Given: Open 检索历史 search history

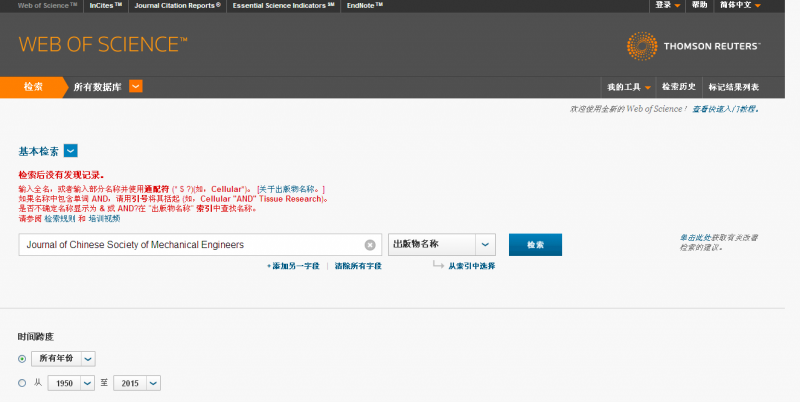Looking at the screenshot, I should (x=679, y=87).
